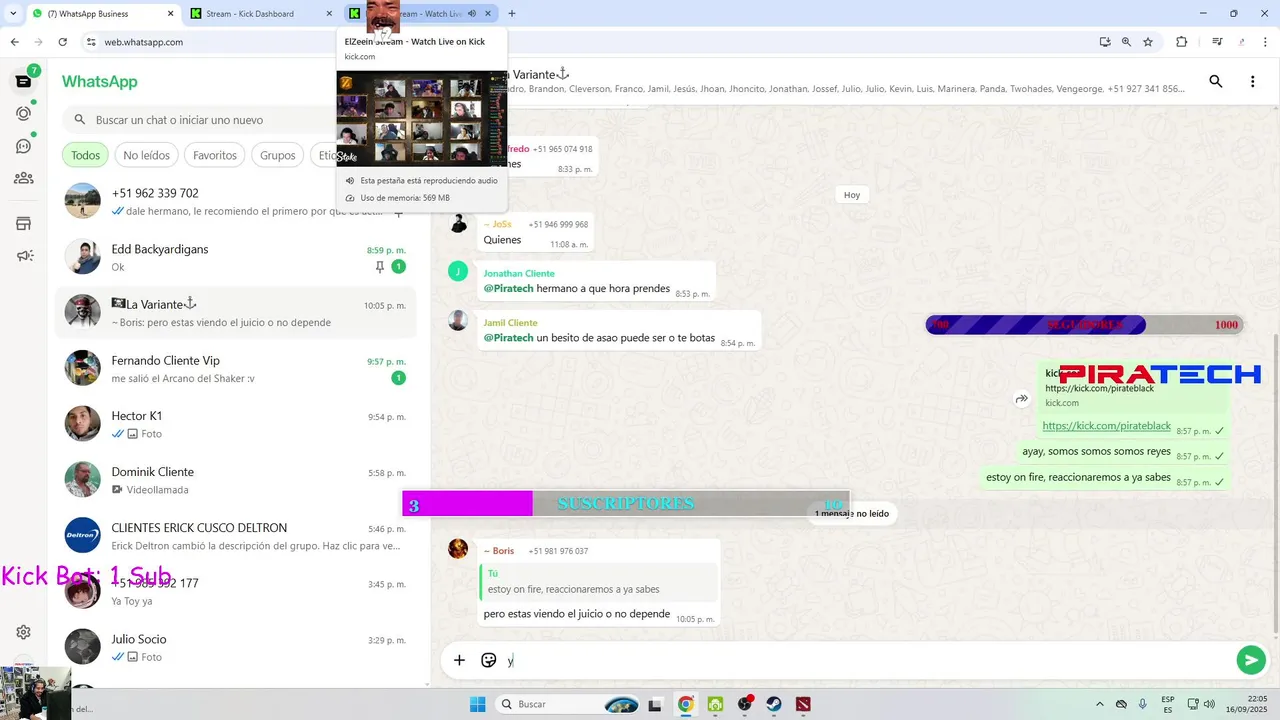Open the Windows Start menu
Viewport: 1280px width, 720px height.
478,704
